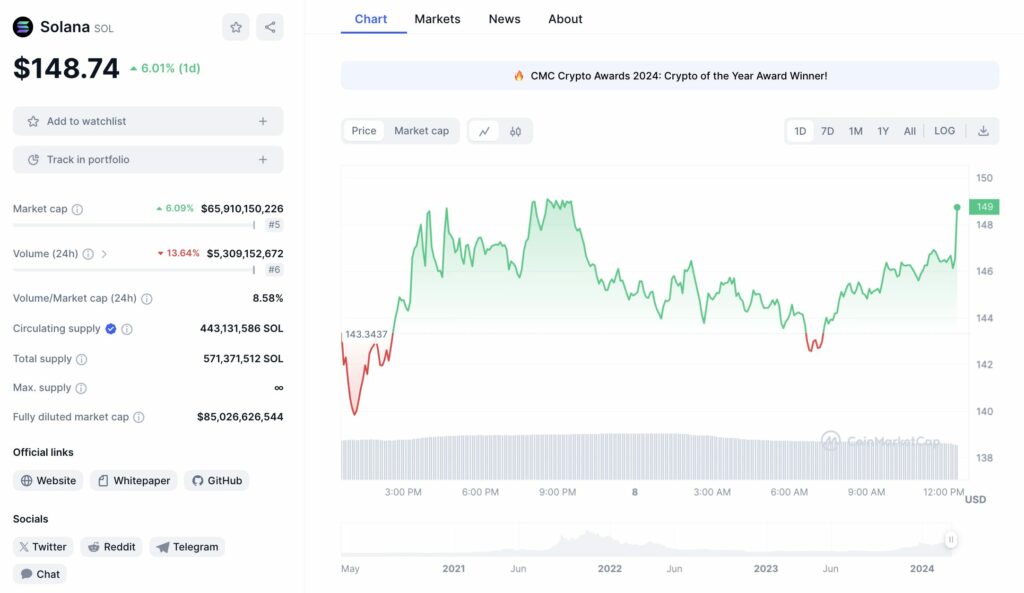Image resolution: width=1024 pixels, height=593 pixels.
Task: Expand the Volume (24h) chevron
Action: 104,254
